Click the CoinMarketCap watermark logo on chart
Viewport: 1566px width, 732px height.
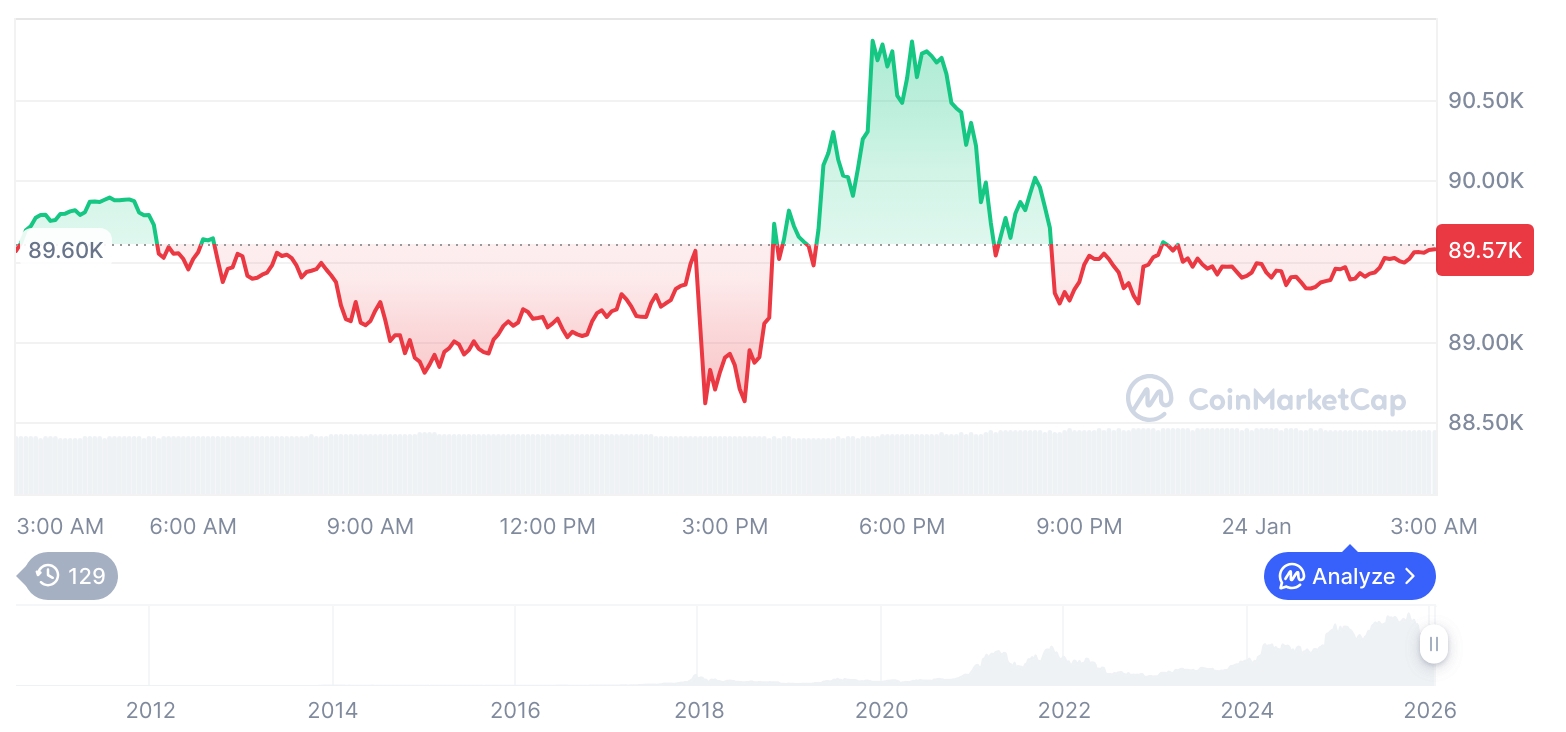(1150, 399)
